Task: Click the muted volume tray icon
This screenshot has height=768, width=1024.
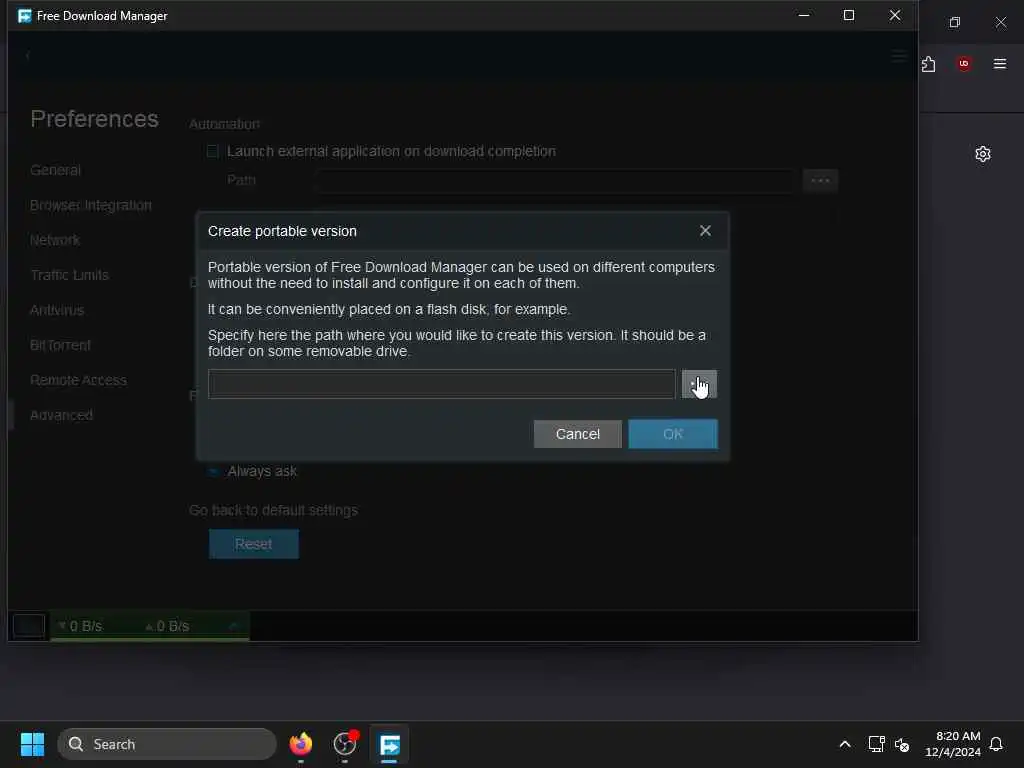Action: tap(903, 744)
